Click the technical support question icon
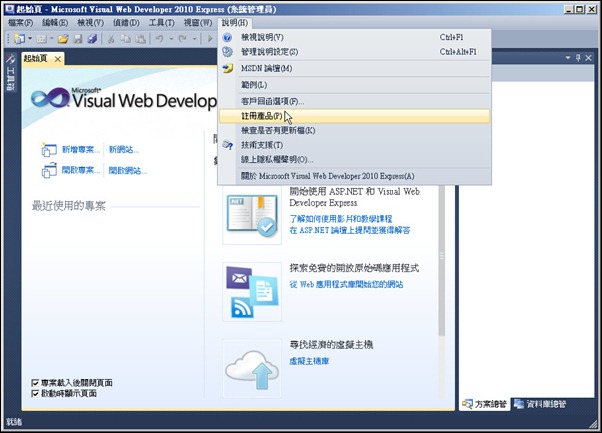The image size is (602, 433). 228,145
